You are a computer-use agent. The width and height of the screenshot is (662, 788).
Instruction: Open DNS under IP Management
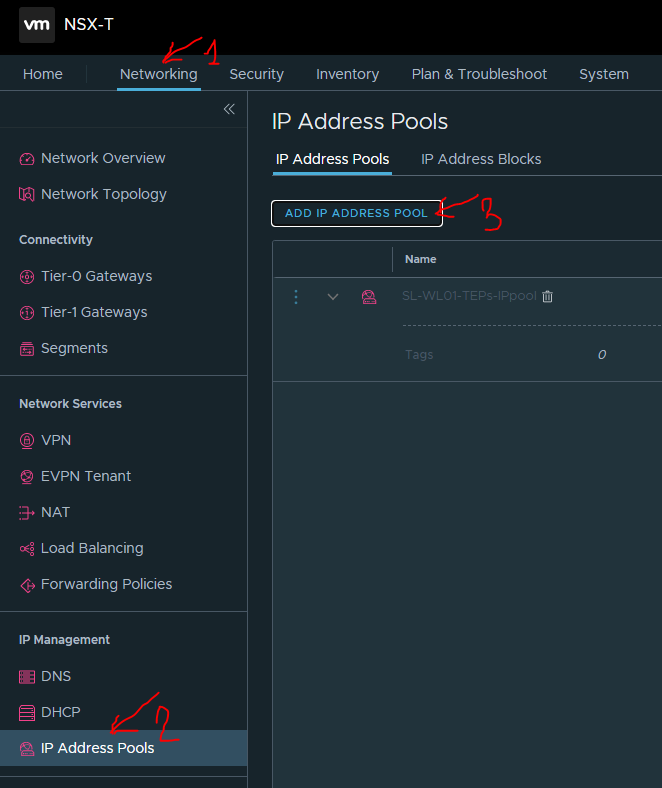click(x=56, y=676)
